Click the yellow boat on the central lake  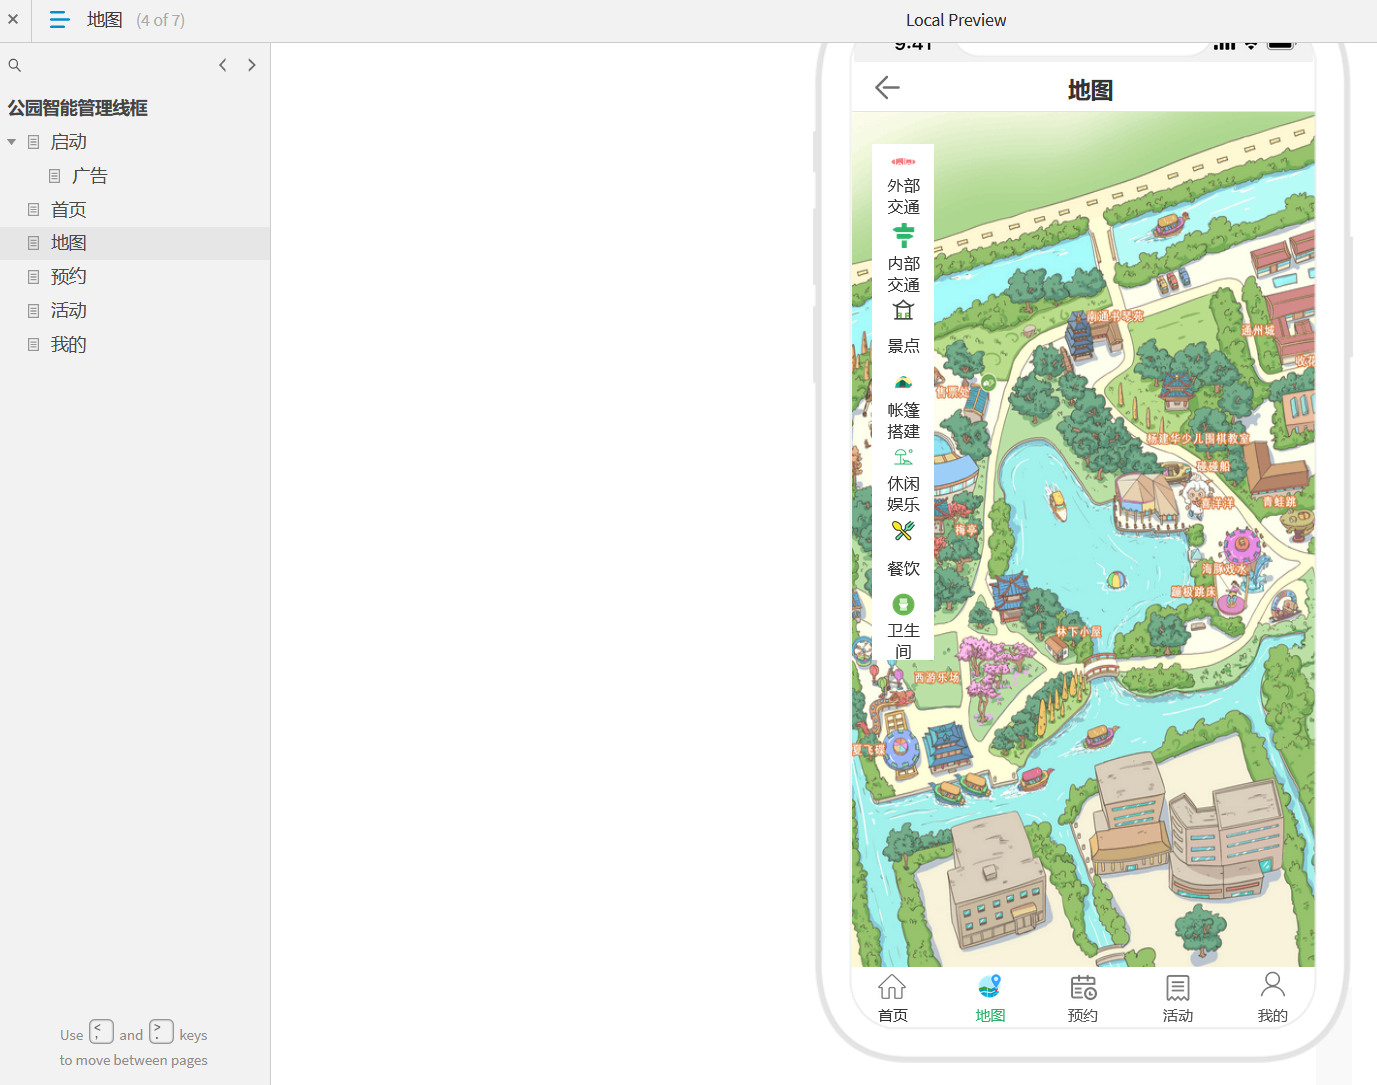[x=1057, y=504]
